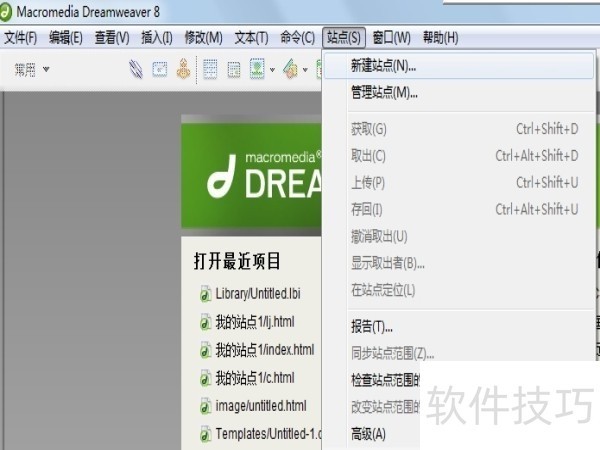
Task: Open the 命令(C) menu
Action: (297, 38)
